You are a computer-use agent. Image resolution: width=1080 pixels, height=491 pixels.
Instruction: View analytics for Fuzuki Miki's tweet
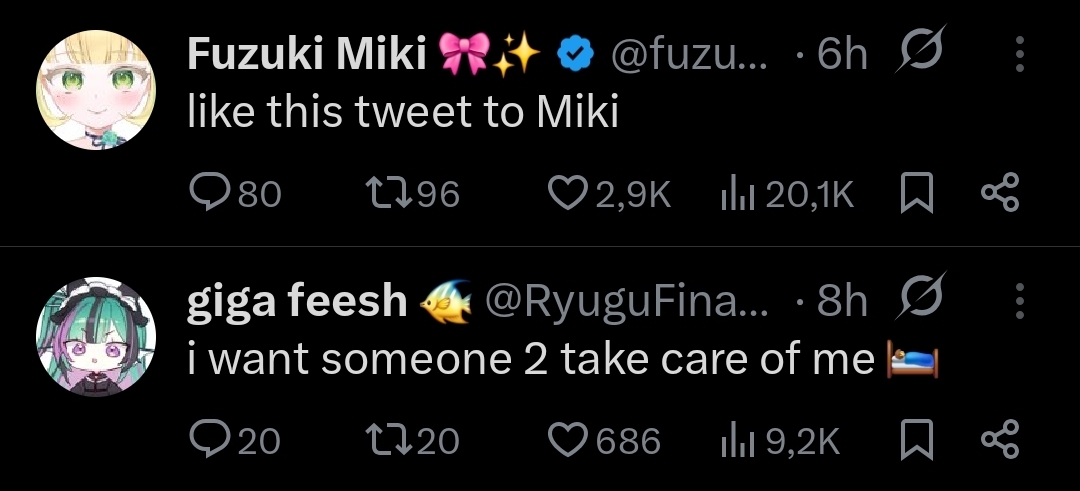pyautogui.click(x=737, y=193)
